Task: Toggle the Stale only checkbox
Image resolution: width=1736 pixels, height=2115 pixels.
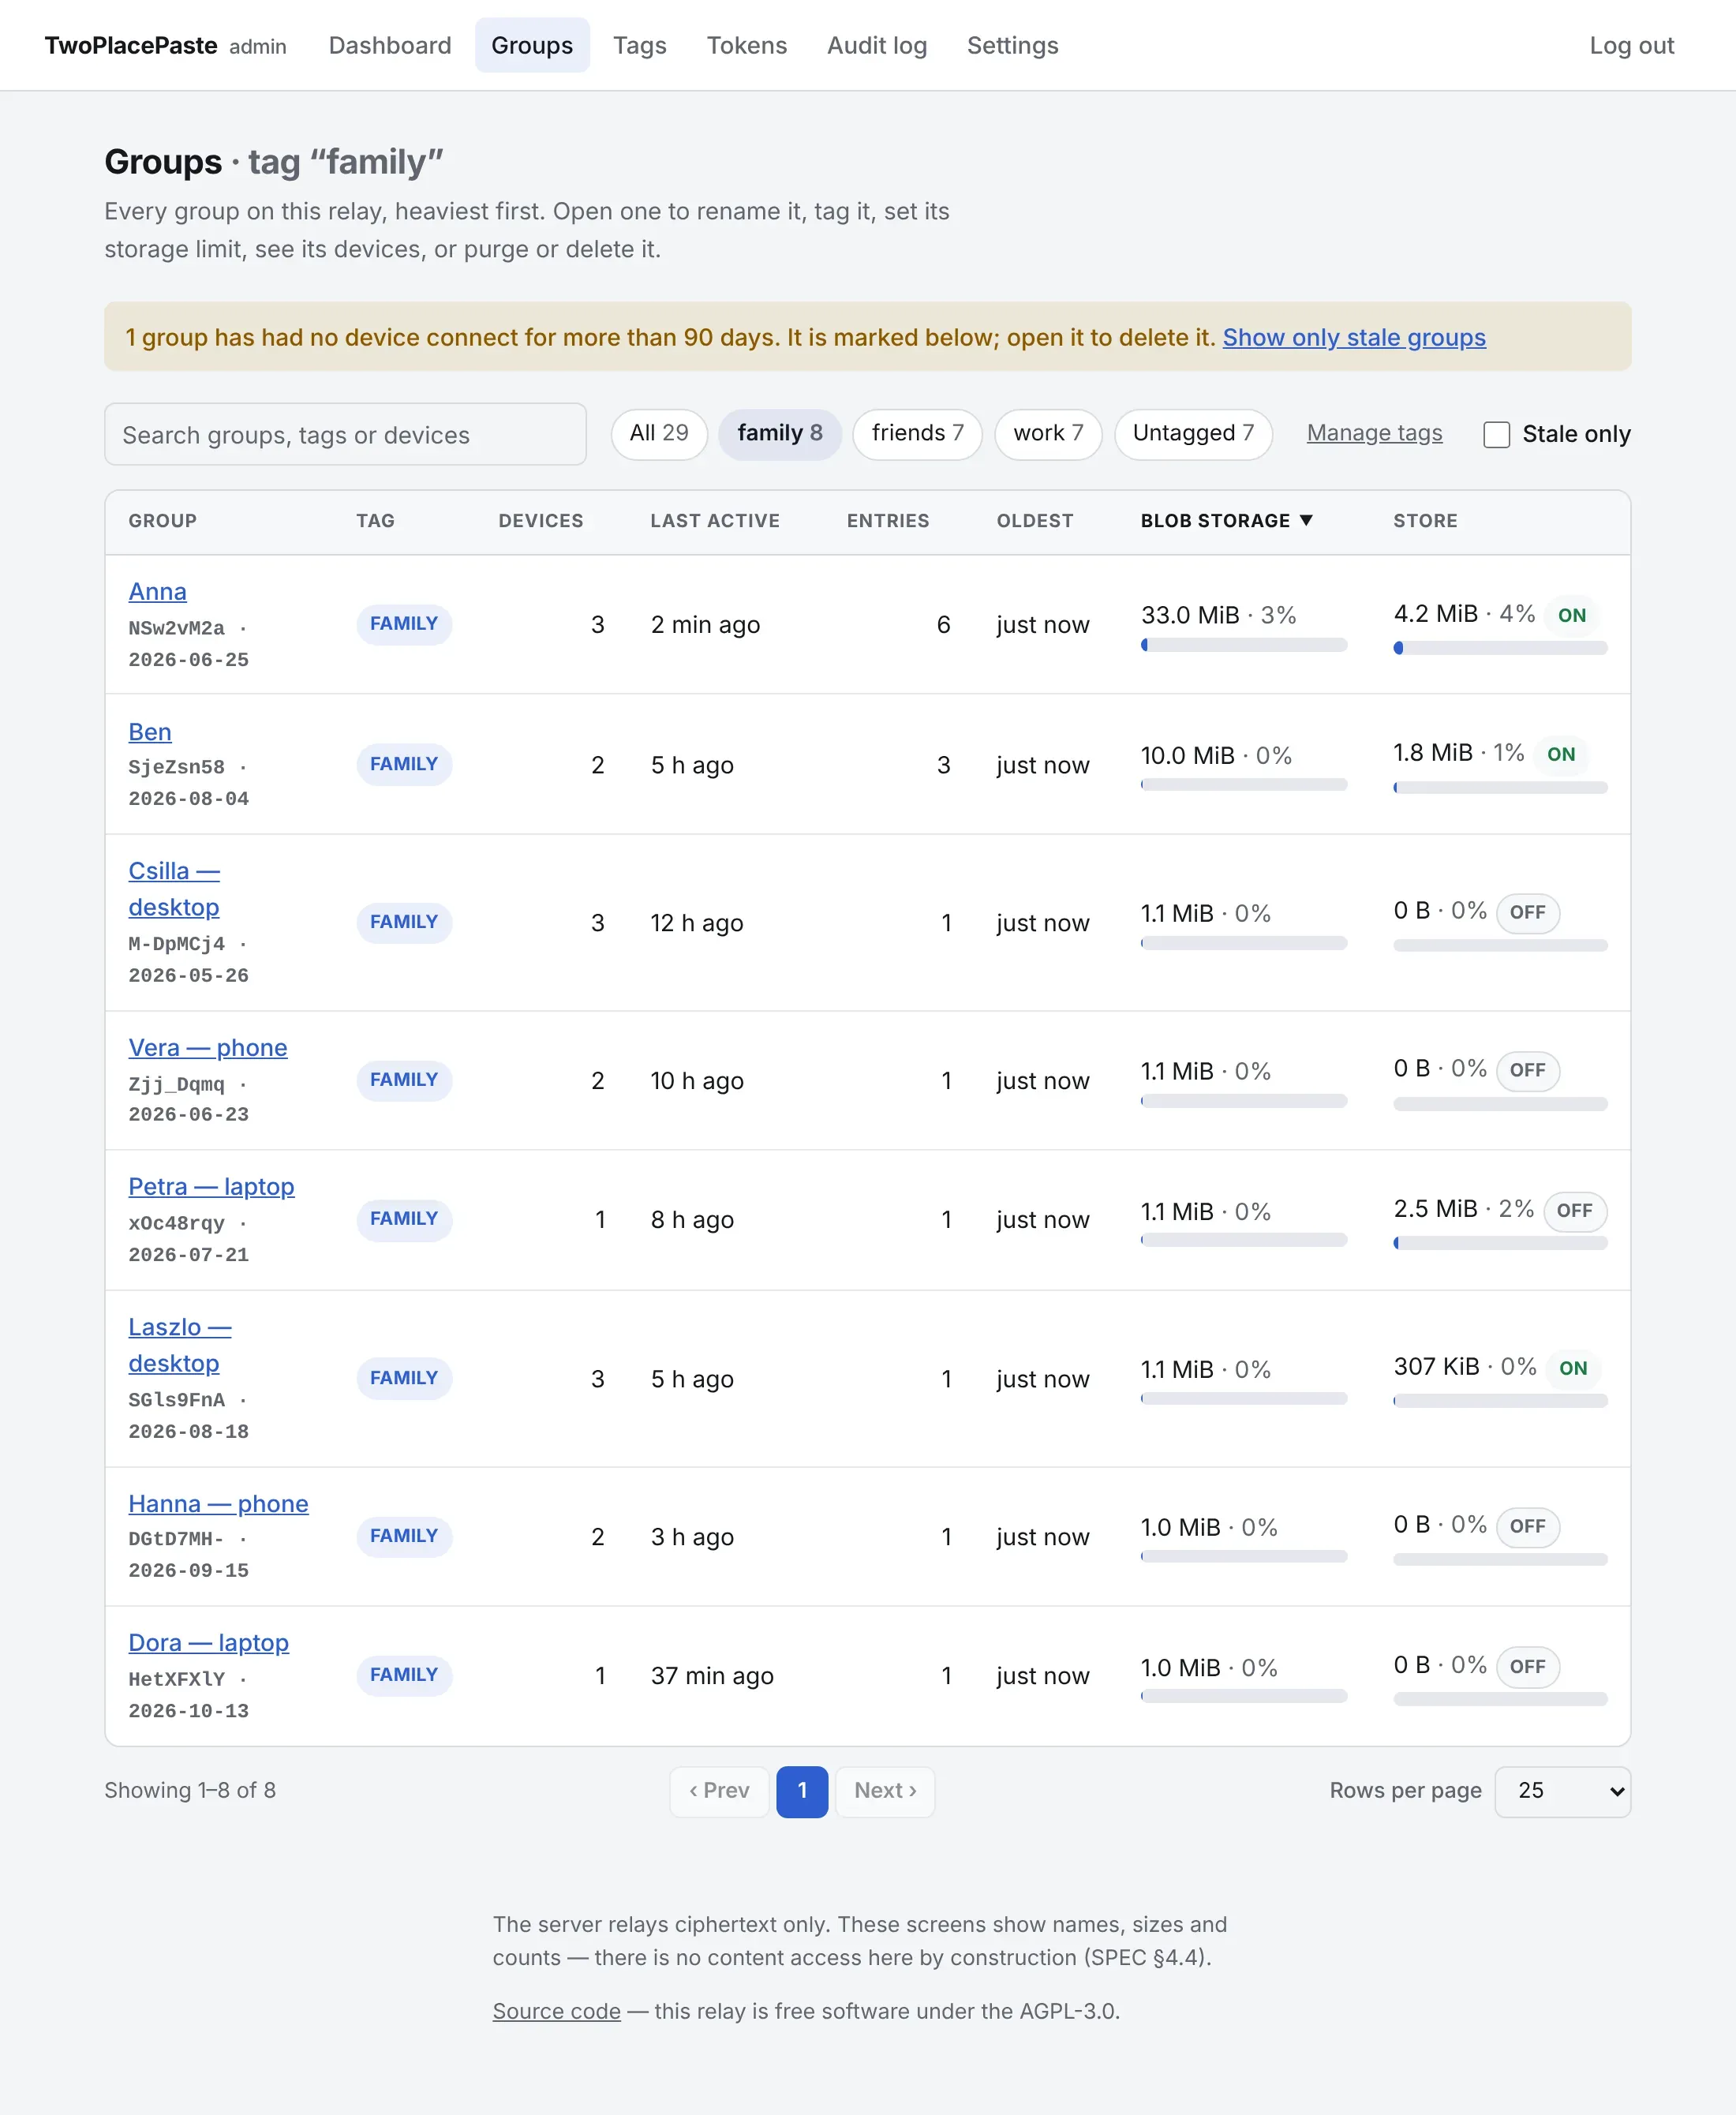Action: coord(1496,434)
